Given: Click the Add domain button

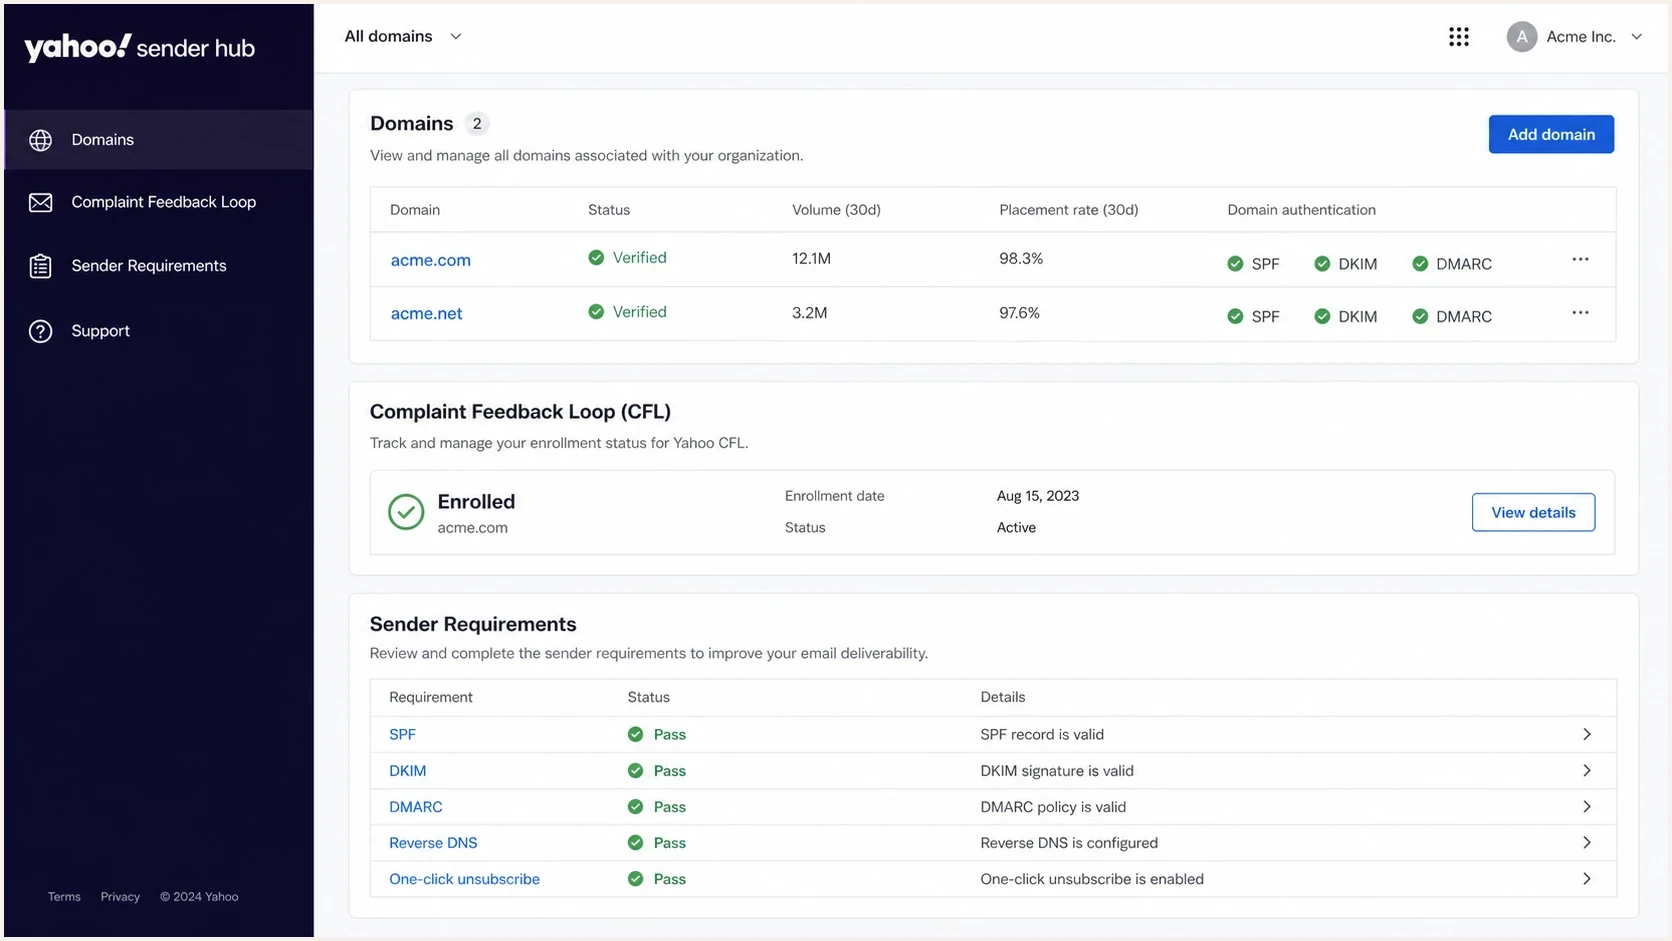Looking at the screenshot, I should [x=1551, y=134].
